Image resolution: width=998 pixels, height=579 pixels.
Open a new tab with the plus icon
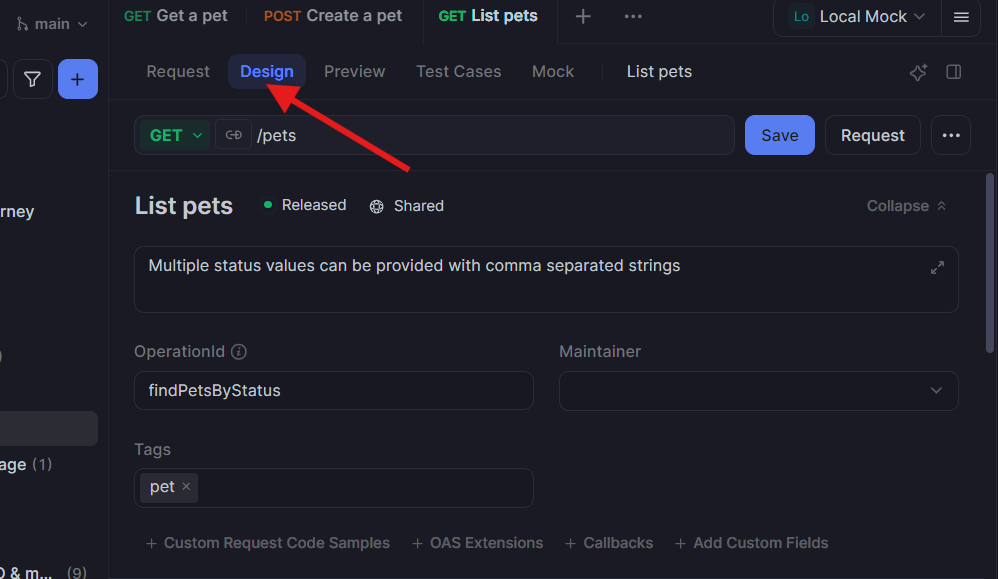[x=583, y=16]
